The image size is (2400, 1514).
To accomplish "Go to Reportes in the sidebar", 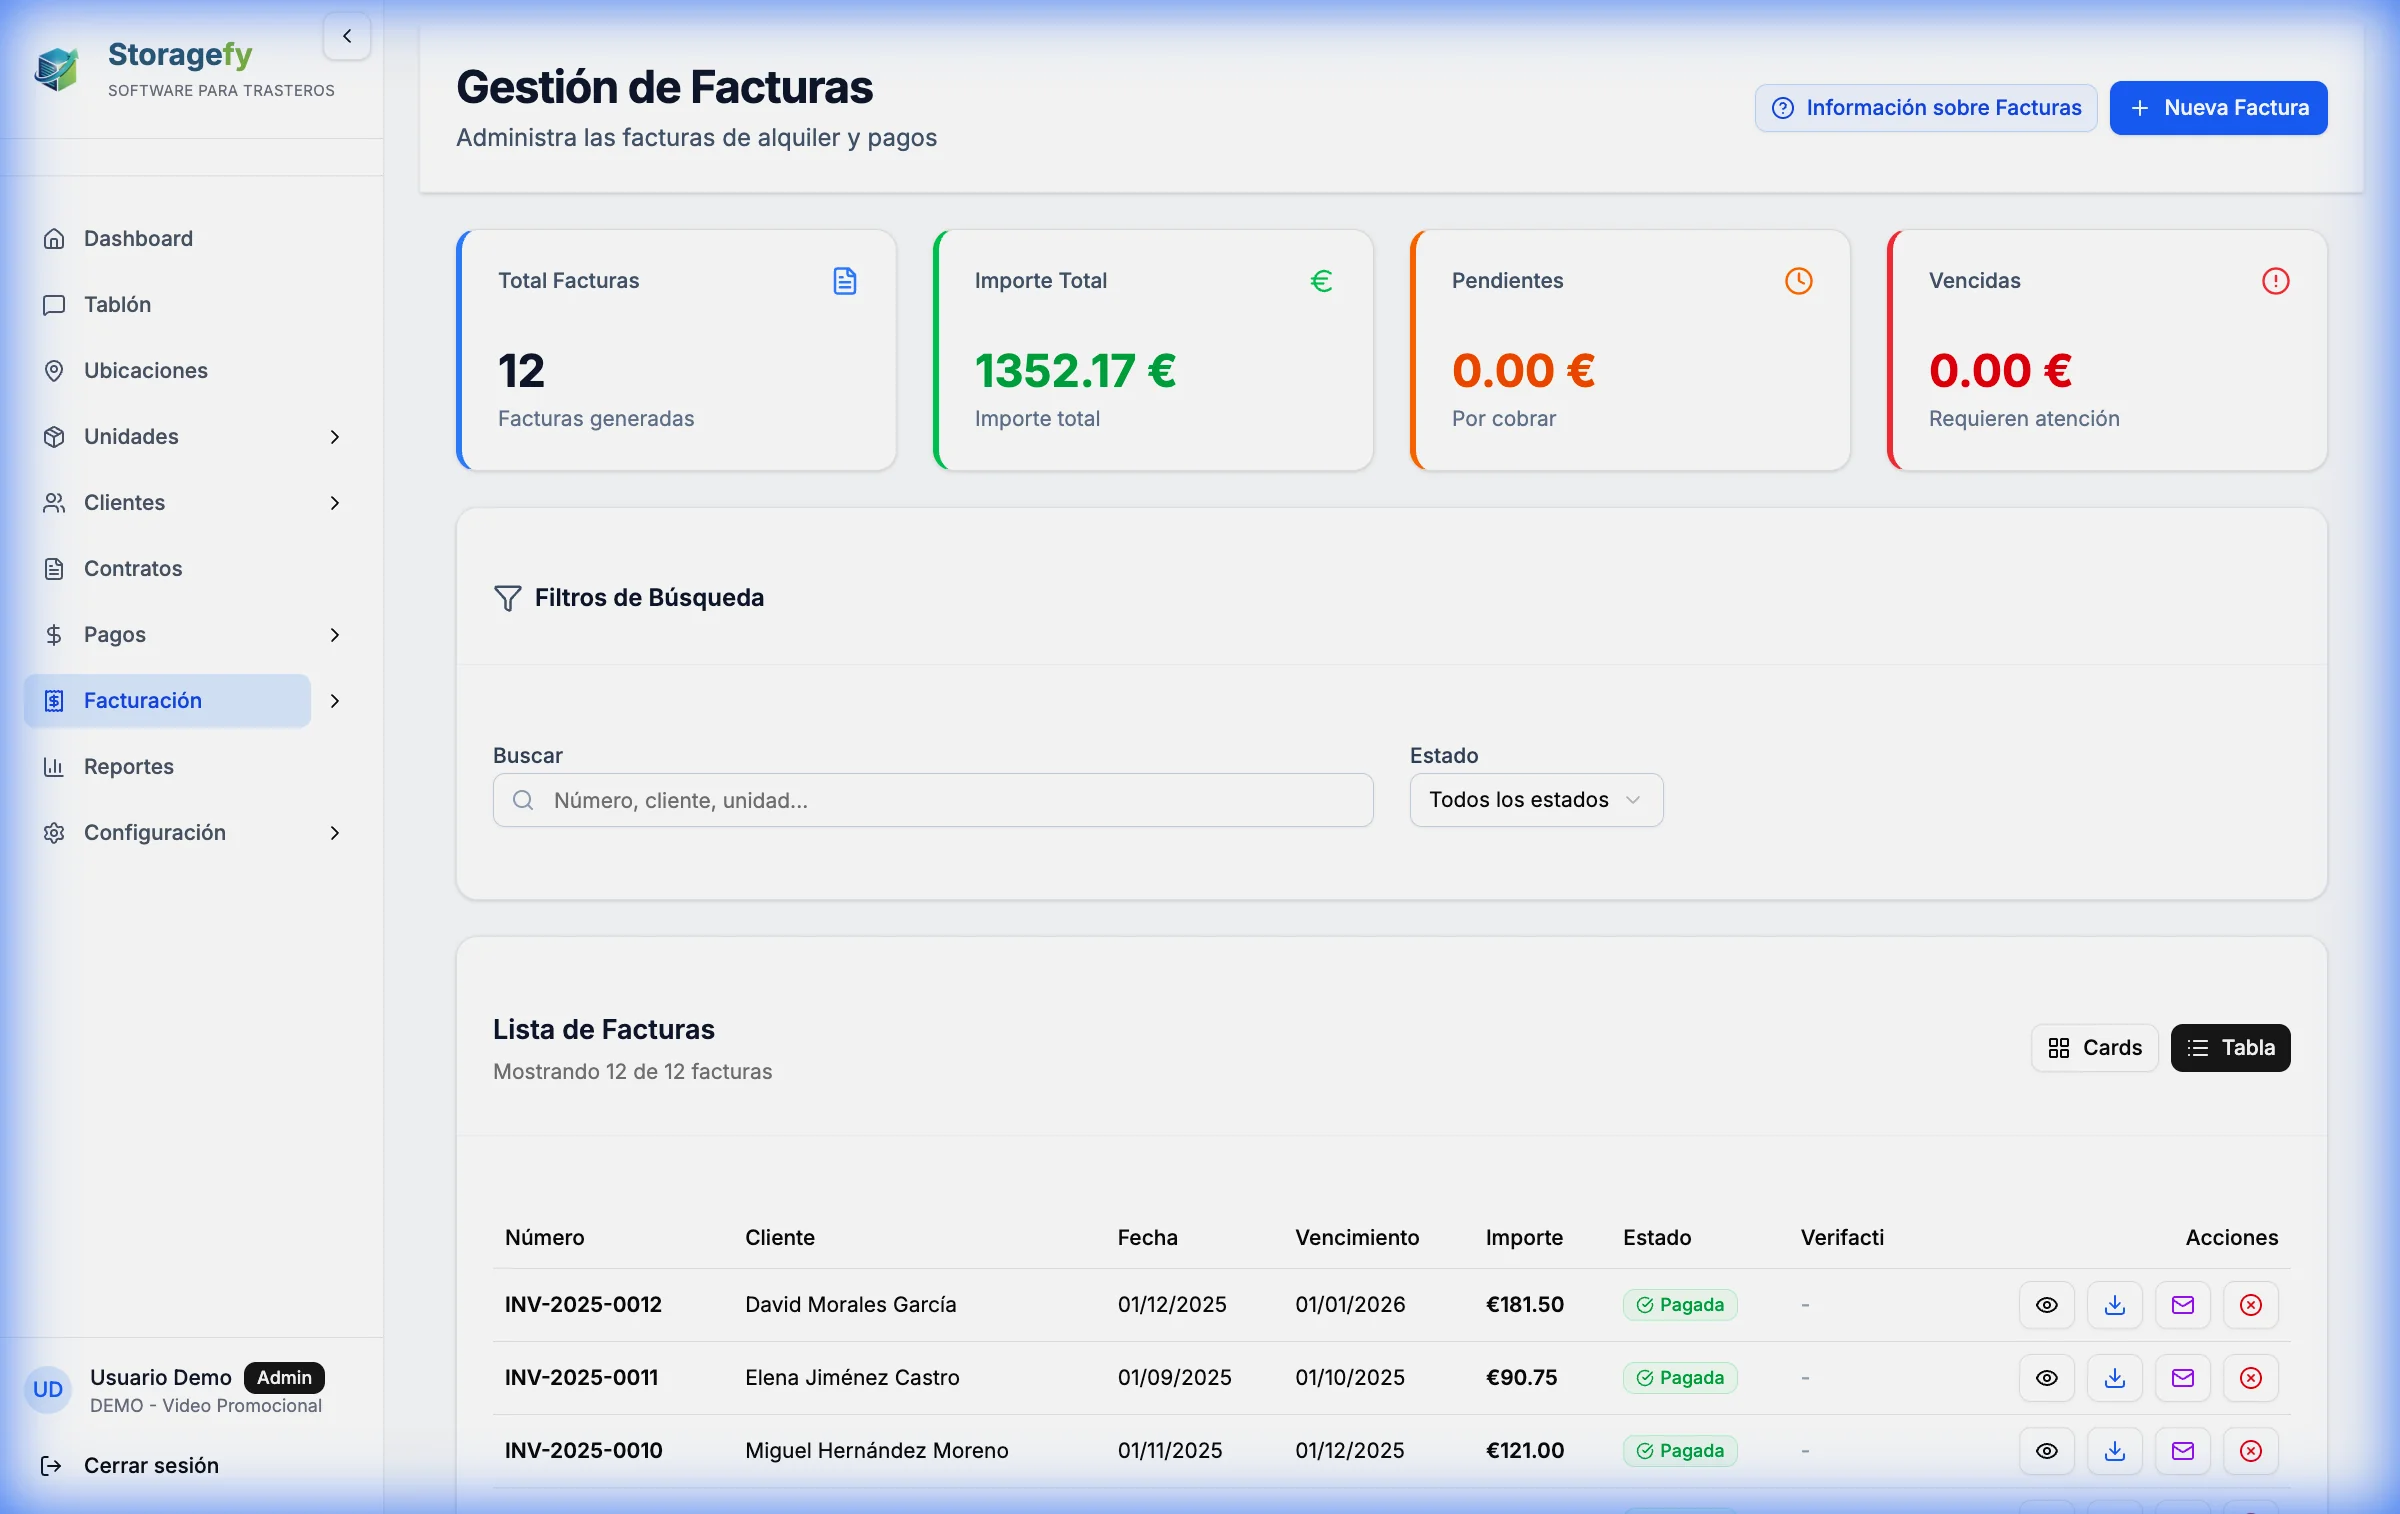I will [129, 767].
